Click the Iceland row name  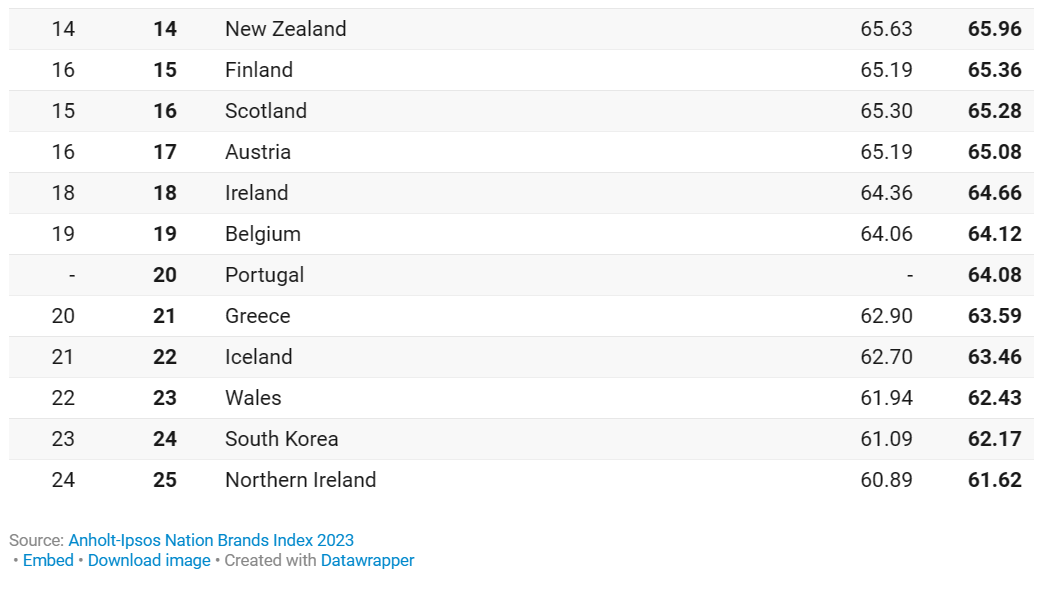click(x=258, y=357)
